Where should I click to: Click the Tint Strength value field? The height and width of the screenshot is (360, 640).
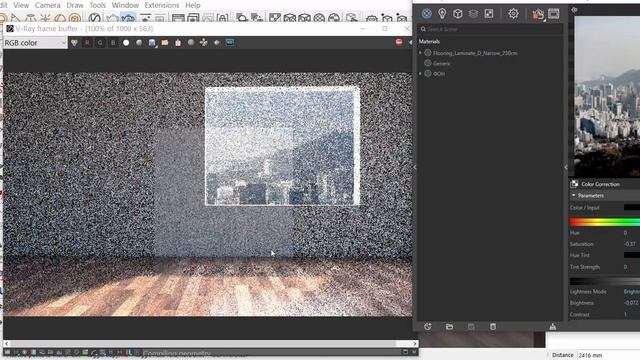tap(631, 267)
